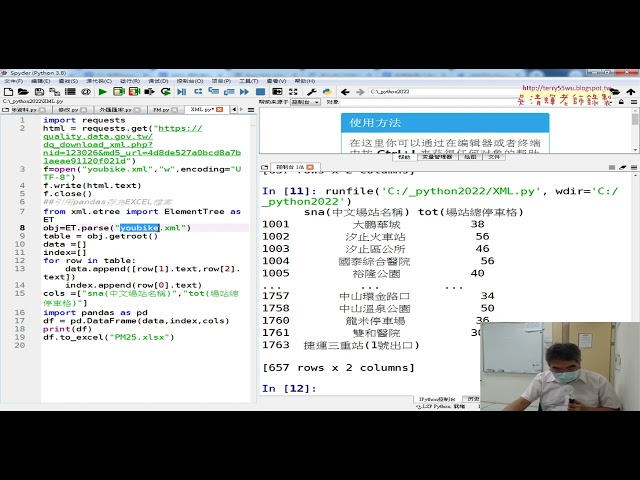The width and height of the screenshot is (640, 480).
Task: Click the debugger Step into icon
Action: point(213,92)
